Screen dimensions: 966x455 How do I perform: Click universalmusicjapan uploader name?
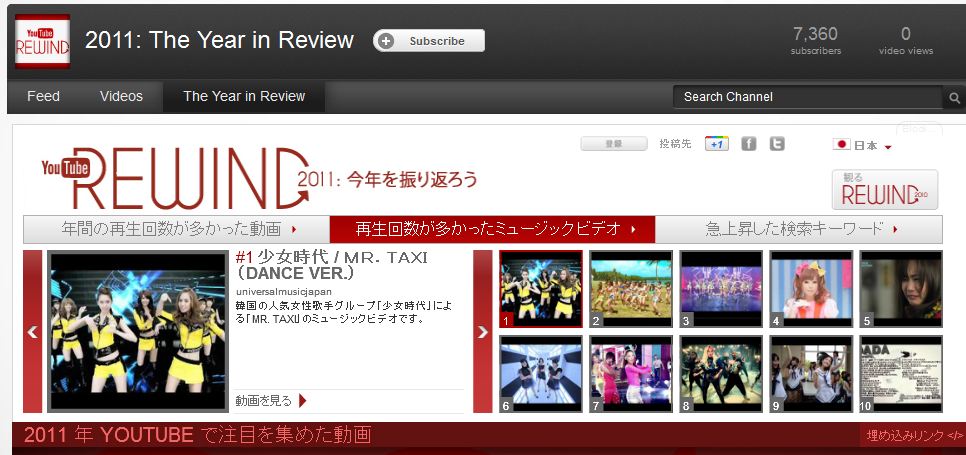pos(283,291)
